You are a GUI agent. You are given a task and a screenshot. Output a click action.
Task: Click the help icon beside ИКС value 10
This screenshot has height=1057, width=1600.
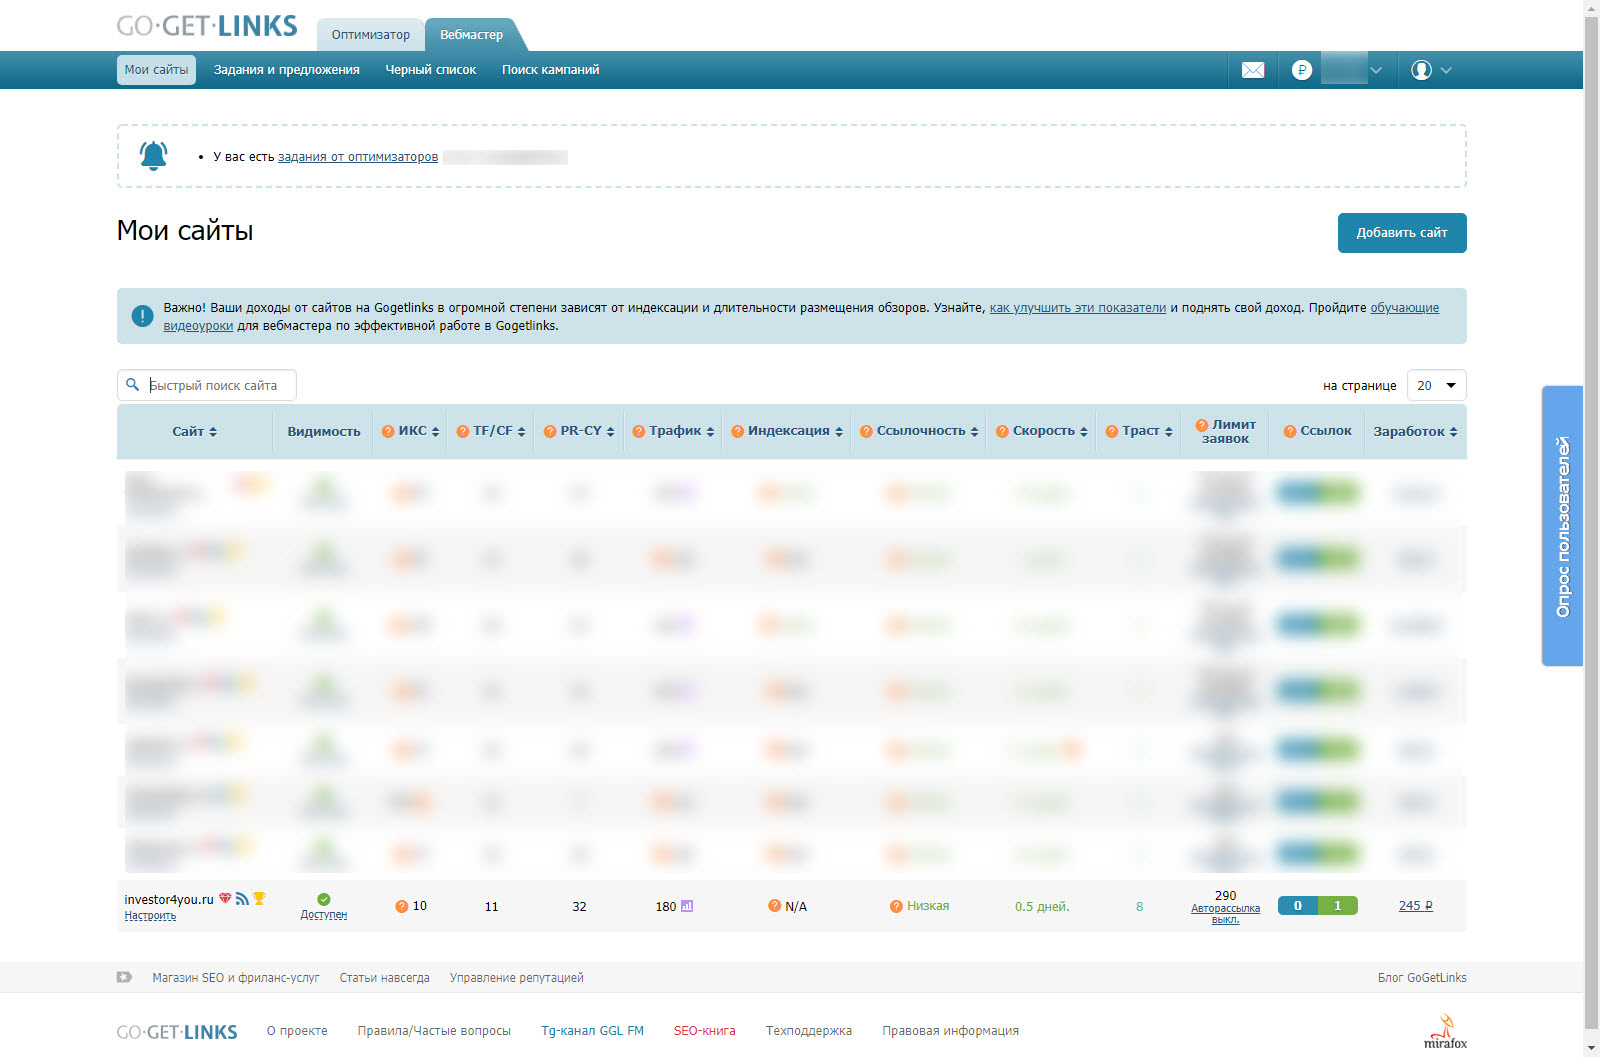(402, 907)
